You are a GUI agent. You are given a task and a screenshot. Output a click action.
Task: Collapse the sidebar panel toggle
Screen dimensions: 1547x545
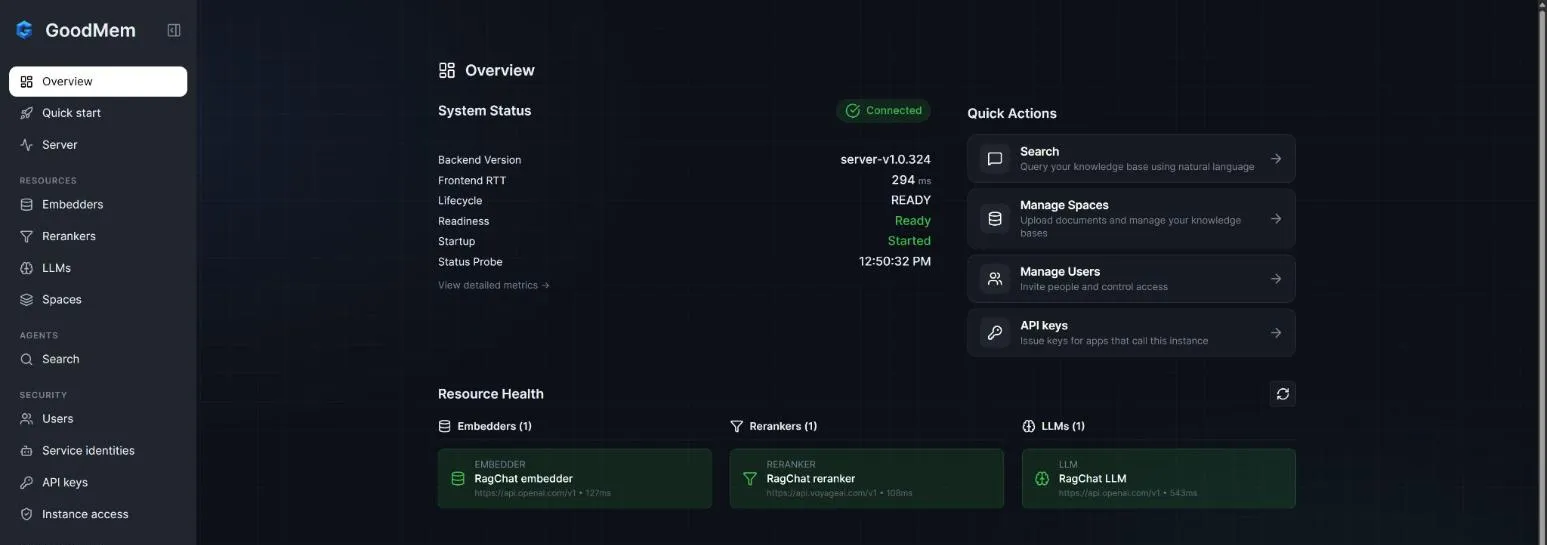(x=174, y=30)
